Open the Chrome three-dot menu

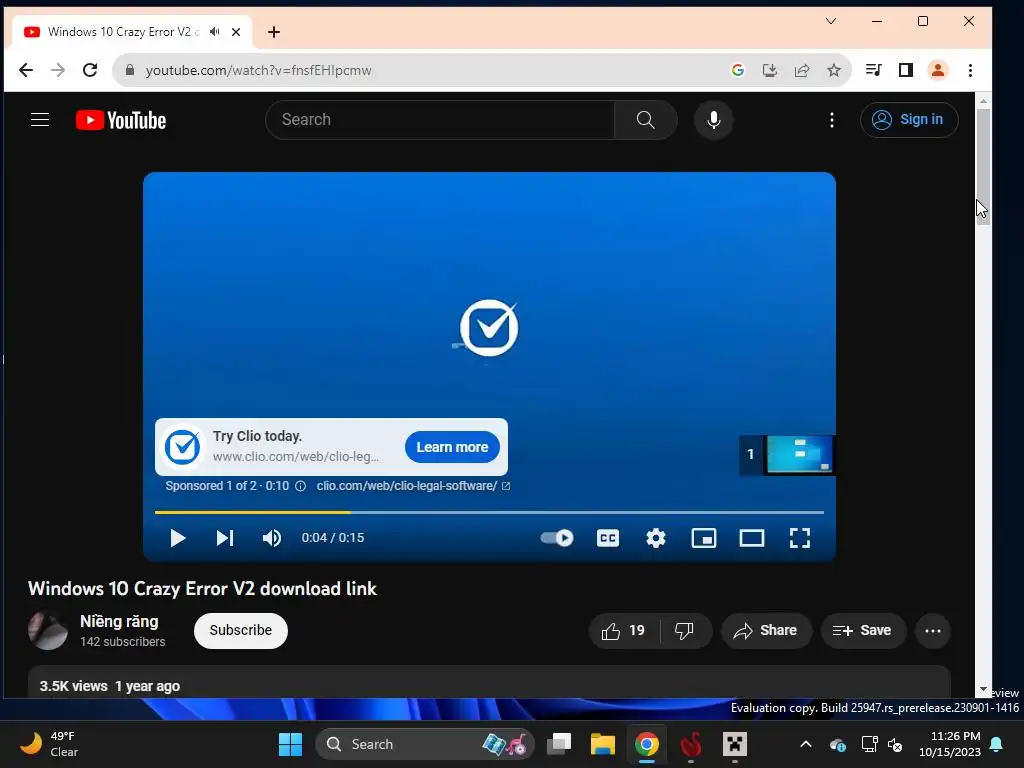(x=970, y=70)
